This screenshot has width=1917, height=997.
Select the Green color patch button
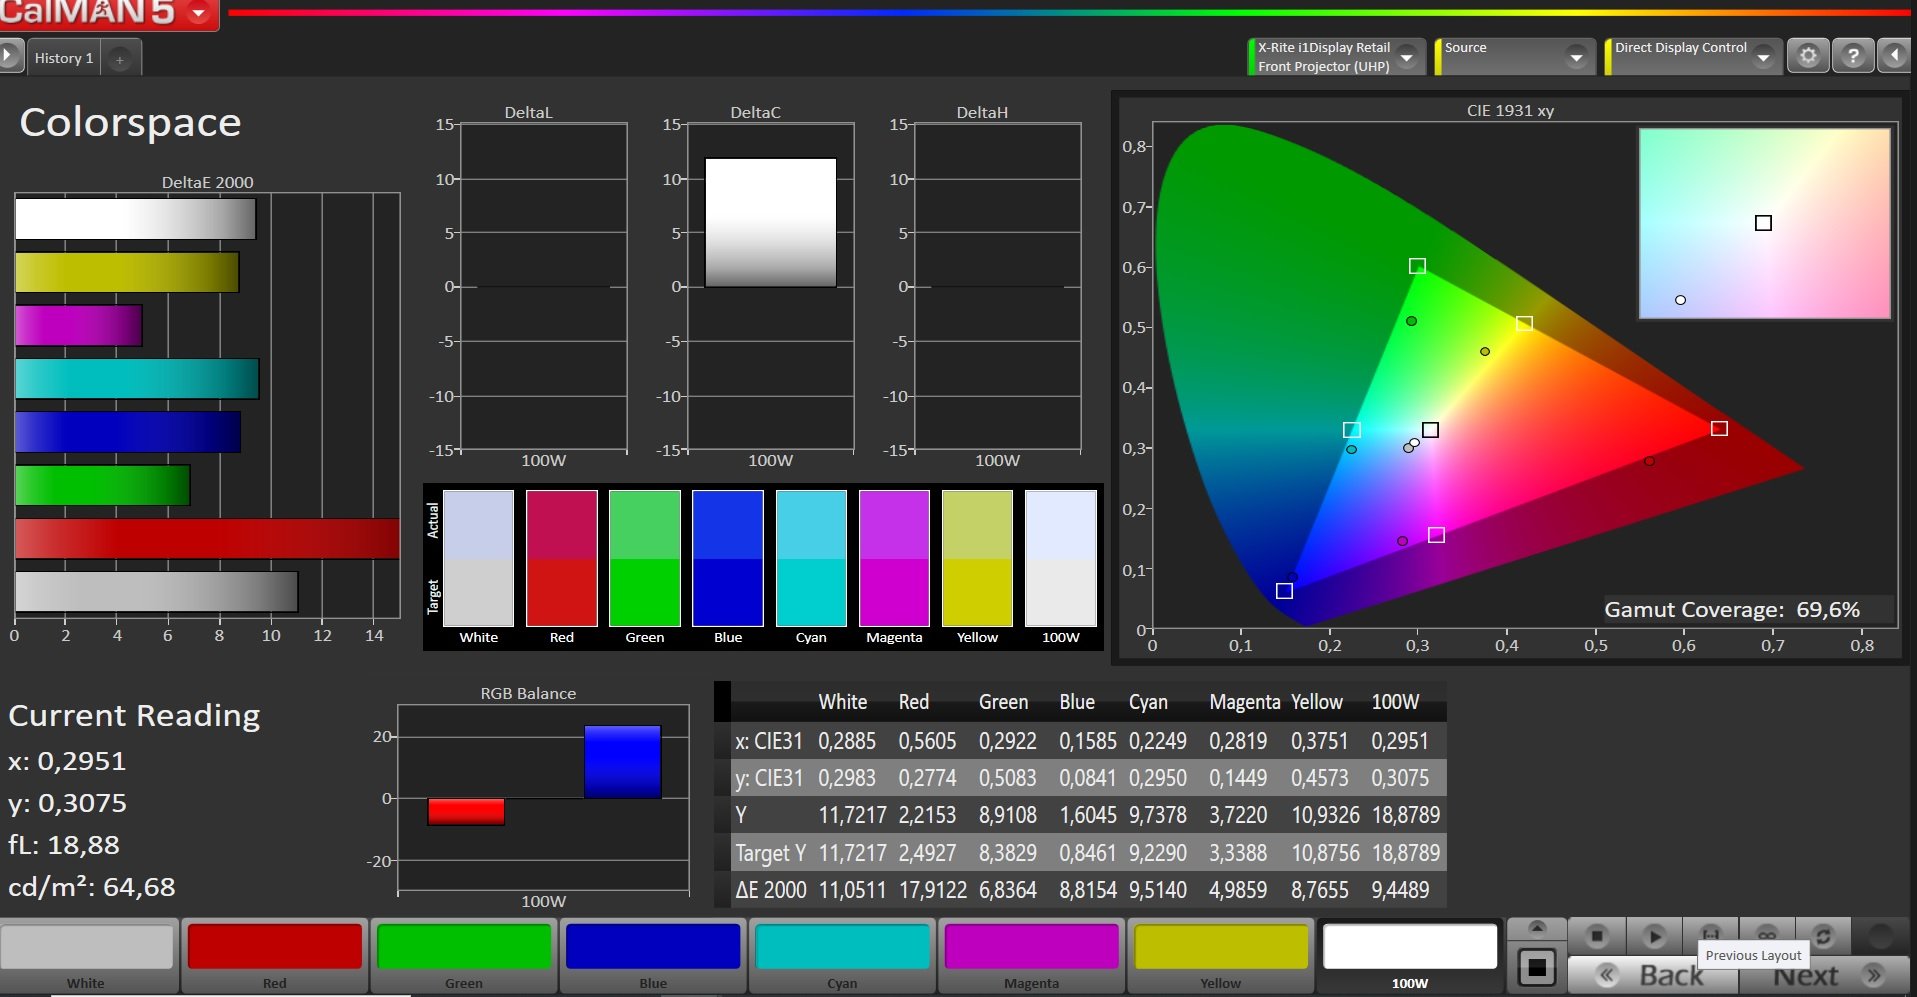(464, 957)
